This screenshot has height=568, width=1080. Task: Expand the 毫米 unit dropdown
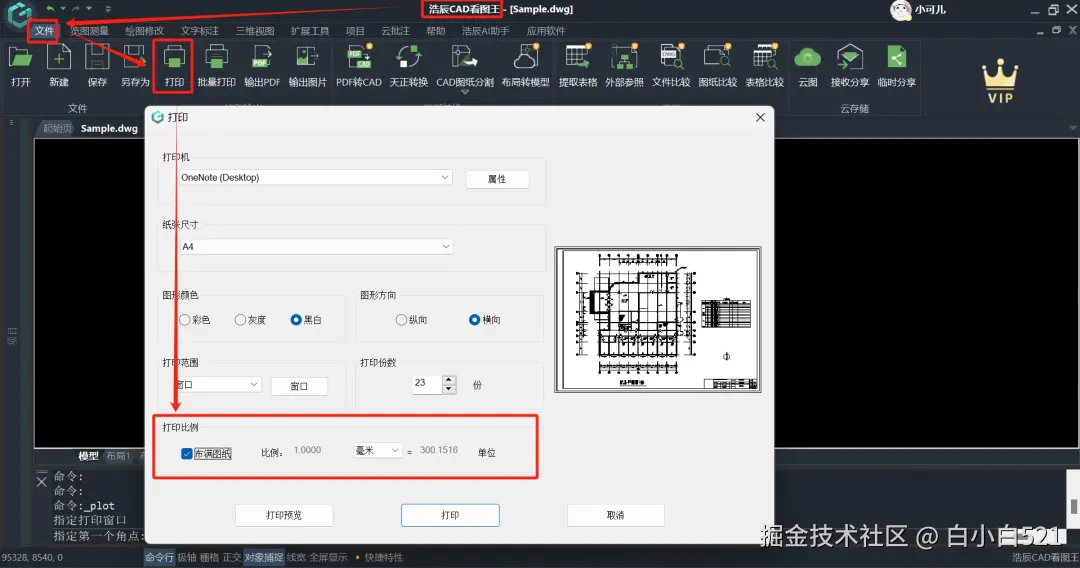click(x=377, y=450)
